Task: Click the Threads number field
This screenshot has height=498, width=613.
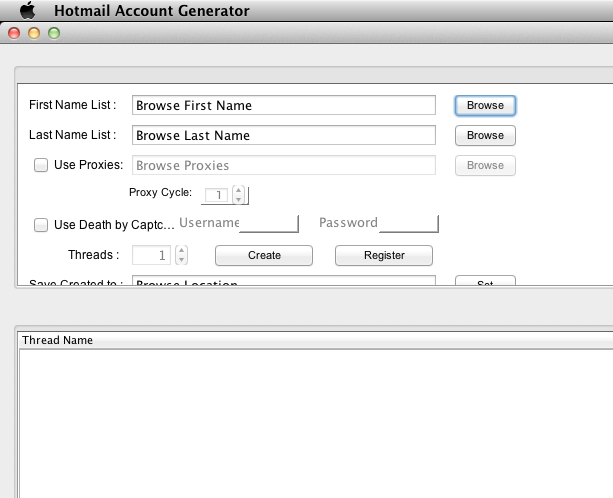Action: pyautogui.click(x=152, y=255)
